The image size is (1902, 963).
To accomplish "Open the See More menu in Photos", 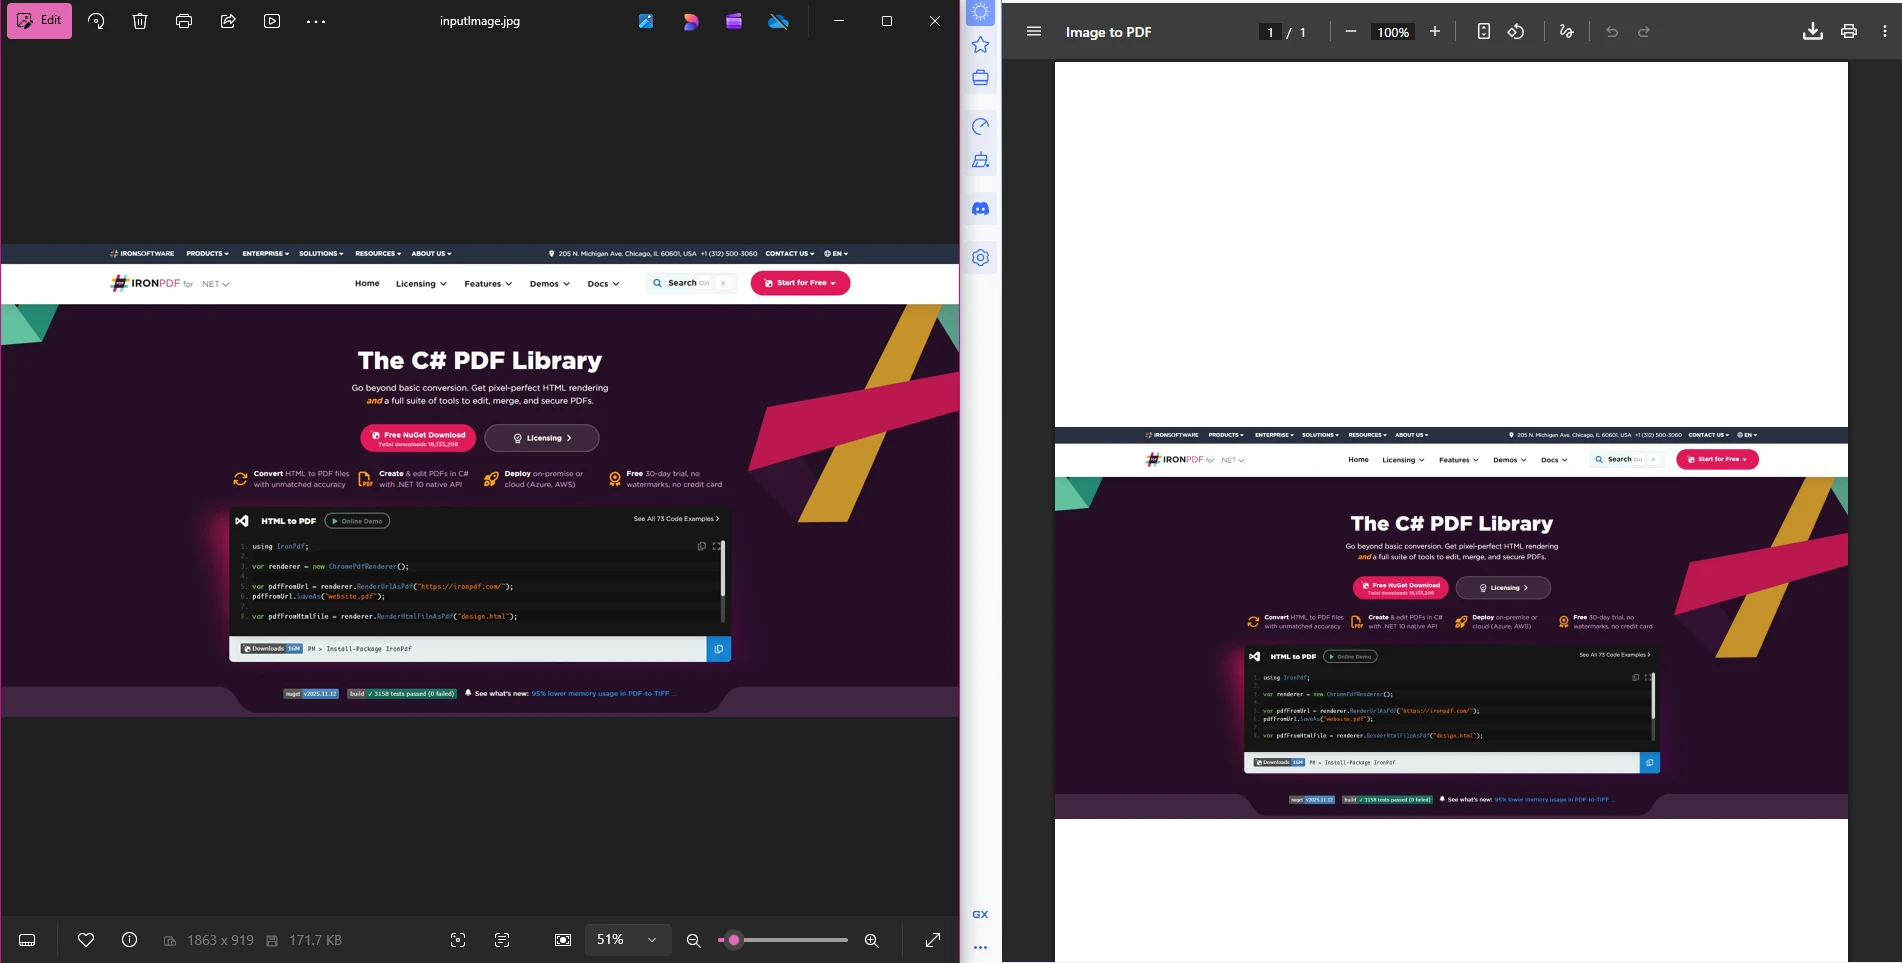I will coord(316,20).
